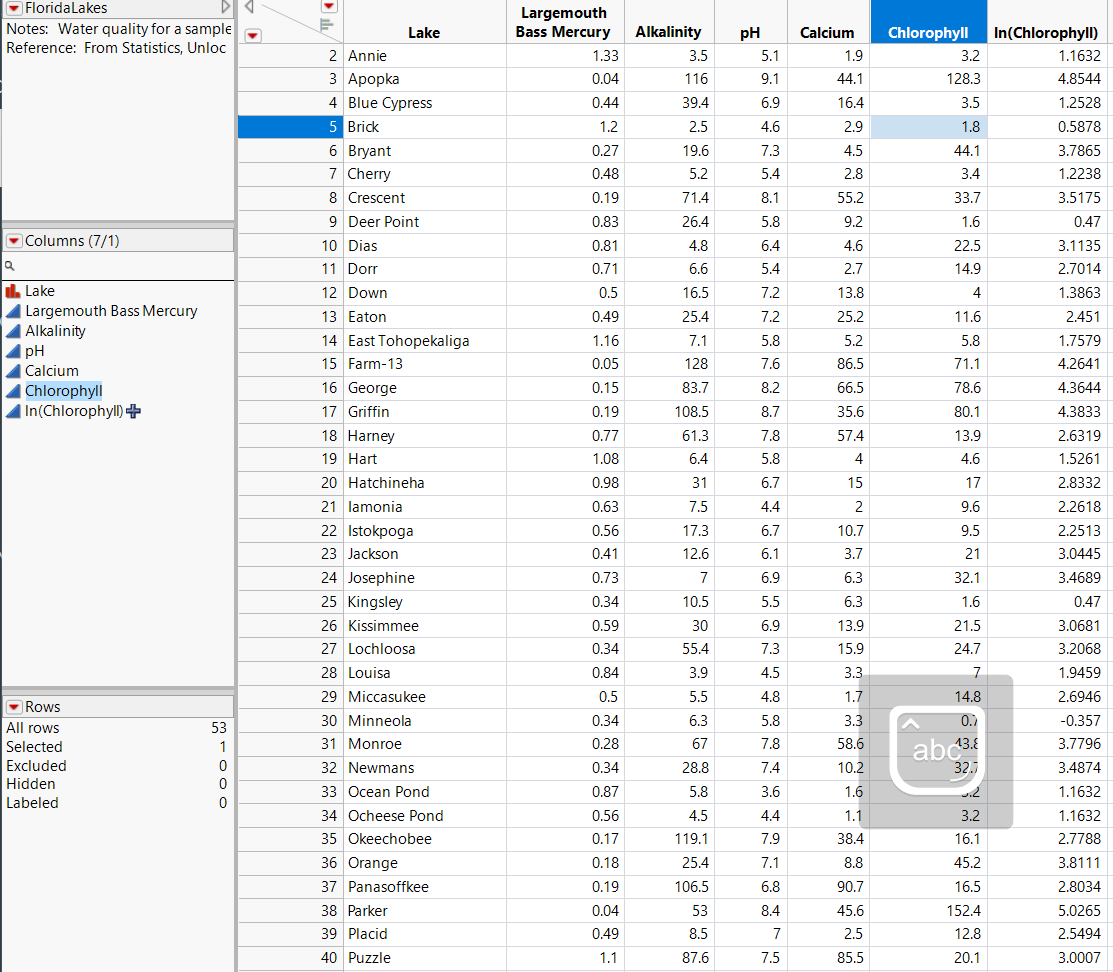Click the continuous modeling icon beside pH
Viewport: 1113px width, 972px height.
click(x=12, y=351)
